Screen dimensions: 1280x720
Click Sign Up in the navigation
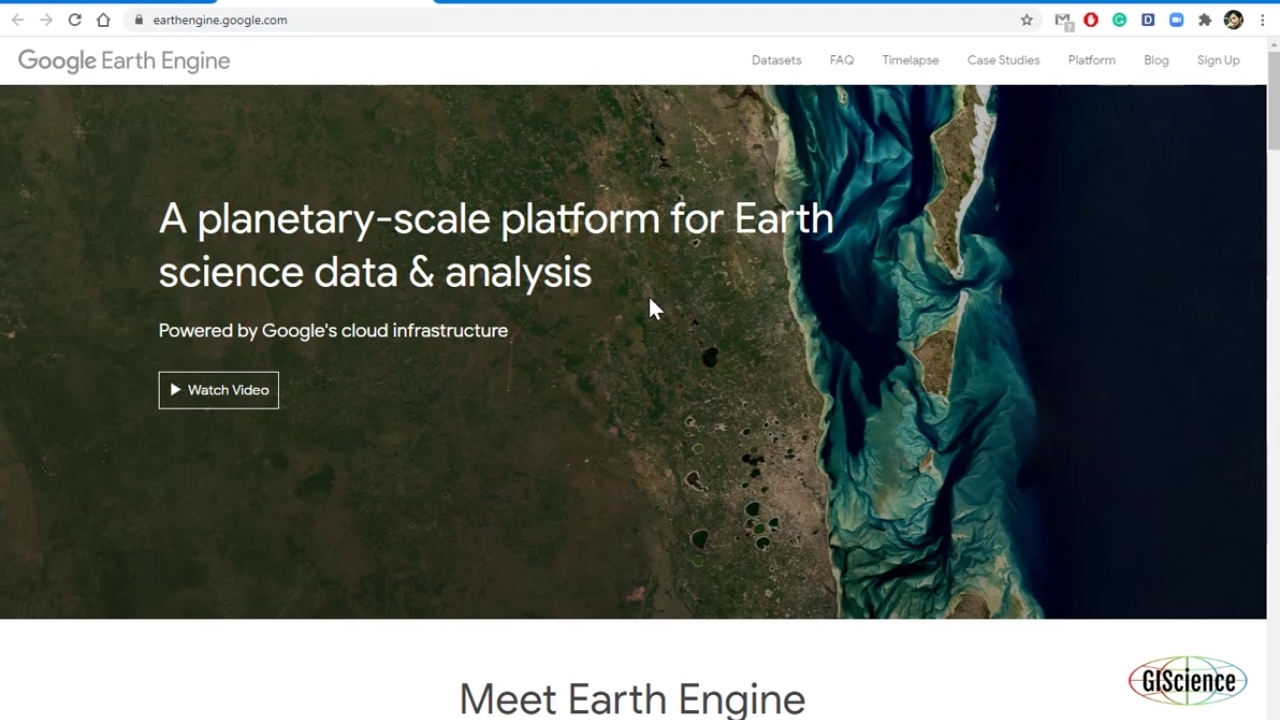[x=1218, y=60]
